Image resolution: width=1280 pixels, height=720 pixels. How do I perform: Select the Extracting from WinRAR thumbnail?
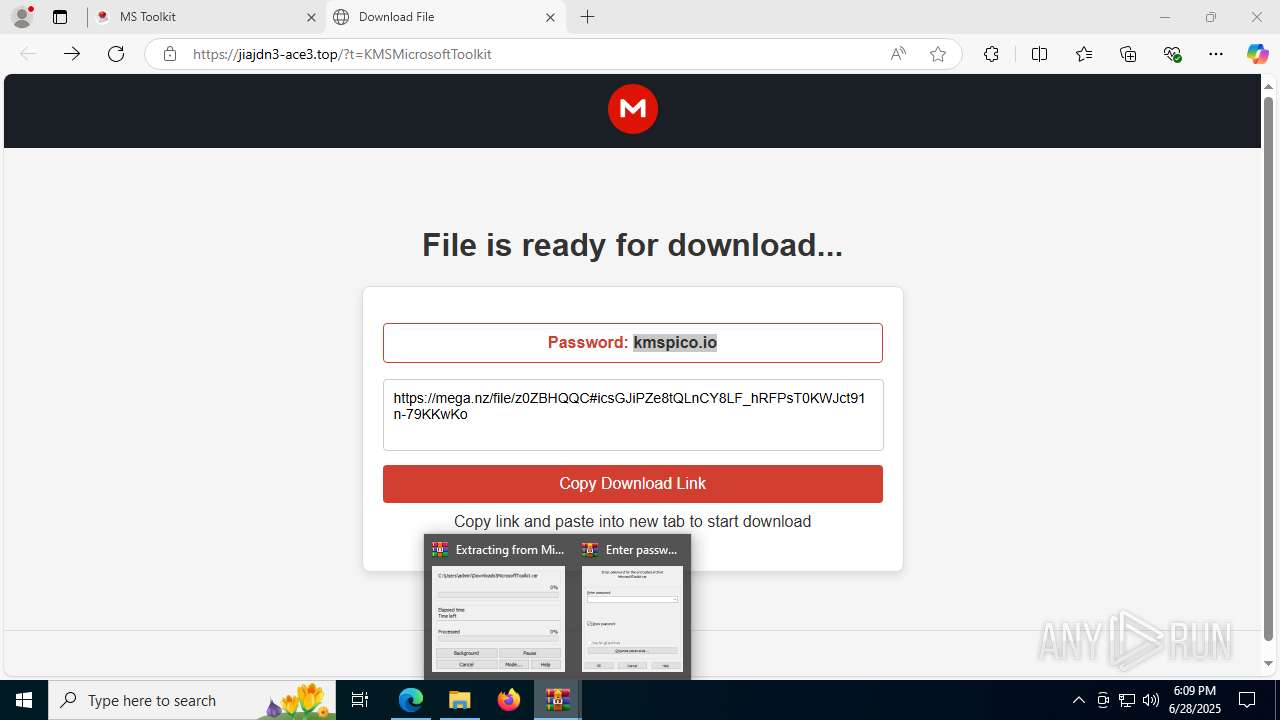coord(498,608)
